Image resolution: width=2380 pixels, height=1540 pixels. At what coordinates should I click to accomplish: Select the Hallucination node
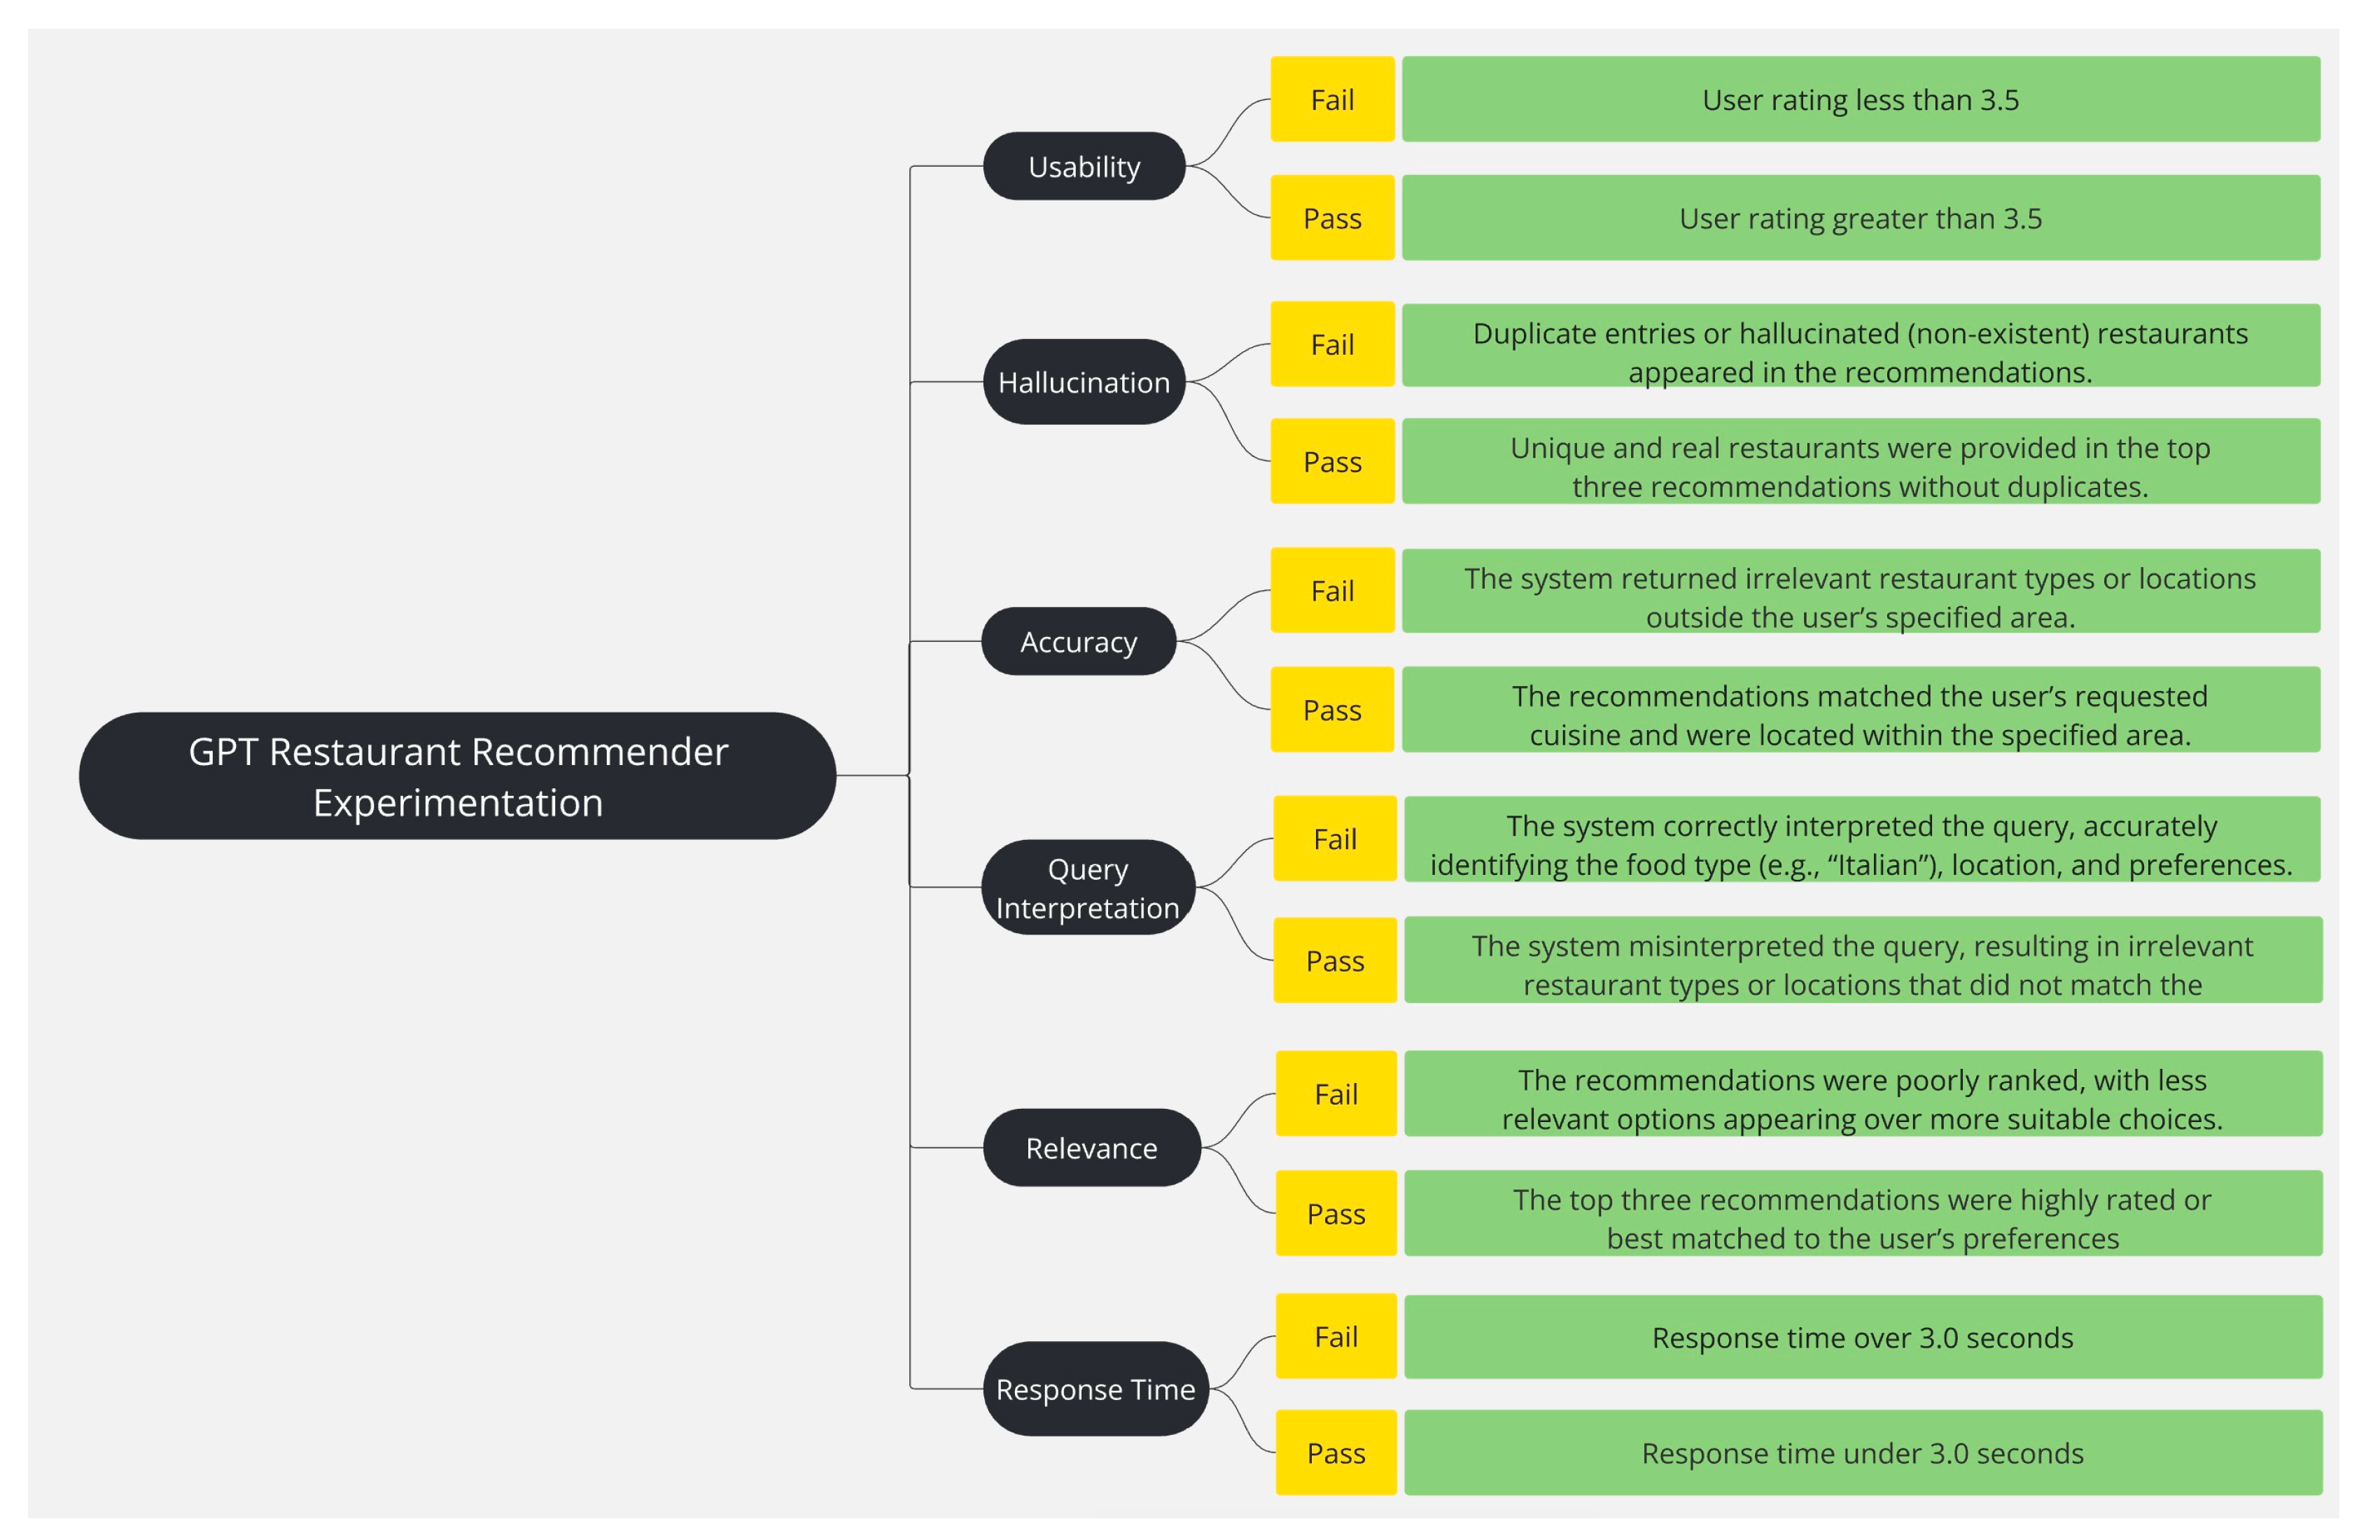pyautogui.click(x=1084, y=382)
